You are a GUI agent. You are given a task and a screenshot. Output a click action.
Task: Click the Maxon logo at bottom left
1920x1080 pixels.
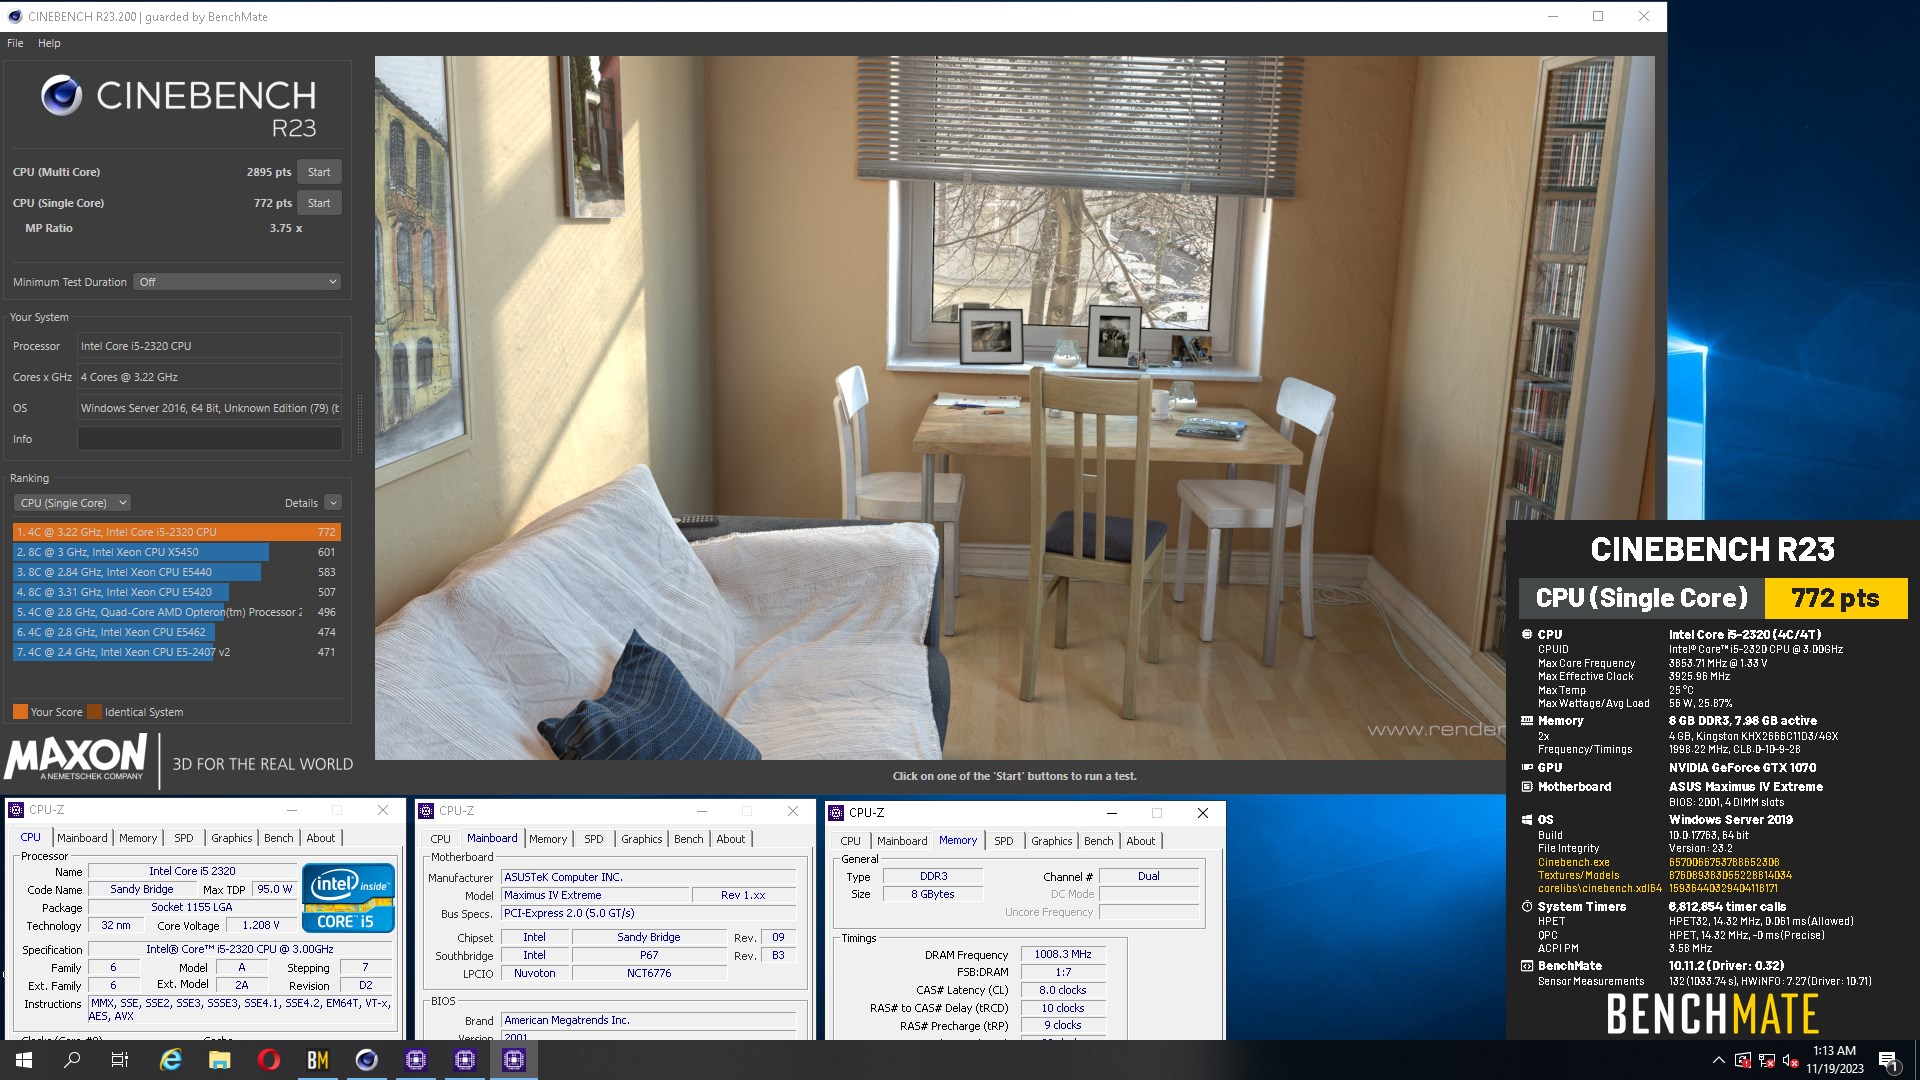pyautogui.click(x=76, y=757)
